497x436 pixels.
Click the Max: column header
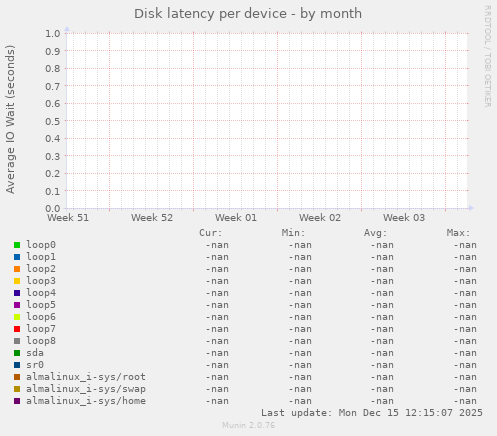[458, 233]
